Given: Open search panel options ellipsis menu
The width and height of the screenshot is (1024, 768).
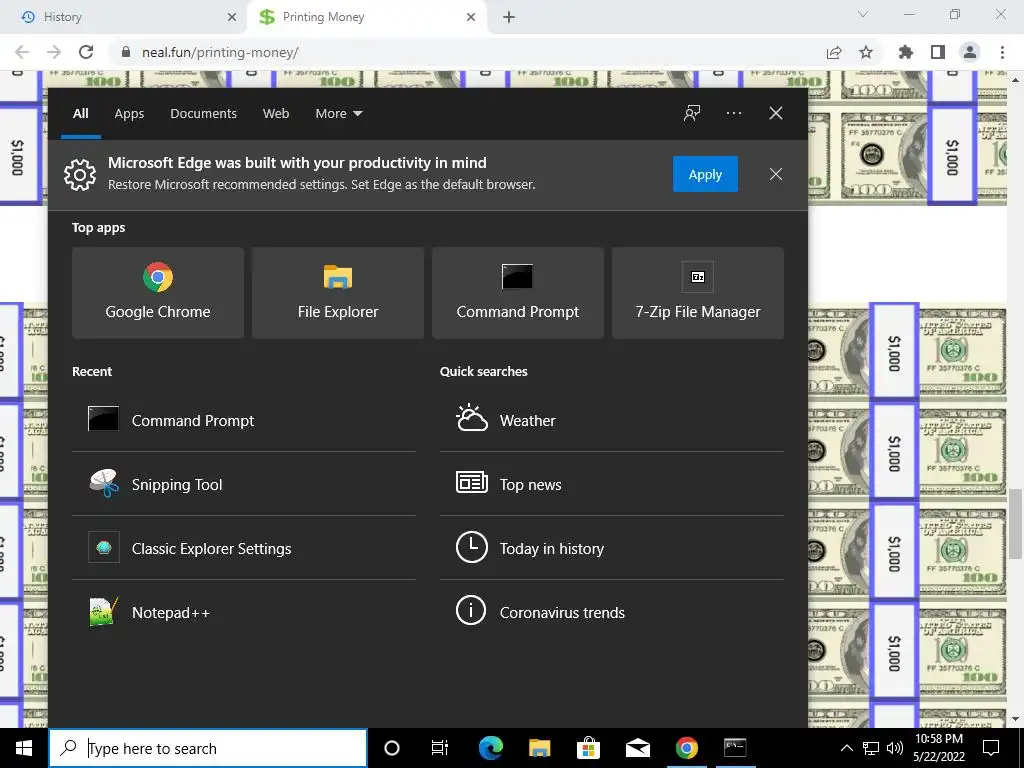Looking at the screenshot, I should click(733, 113).
